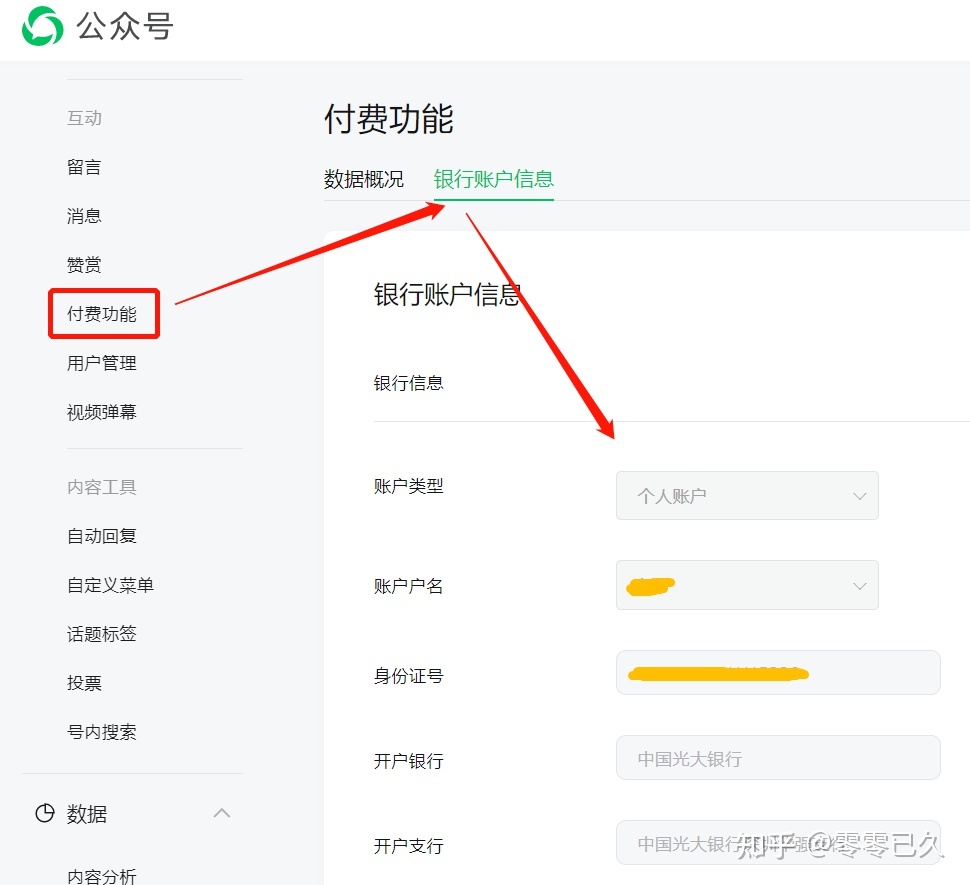Click the 开户银行 field label
The width and height of the screenshot is (970, 885).
(x=409, y=761)
